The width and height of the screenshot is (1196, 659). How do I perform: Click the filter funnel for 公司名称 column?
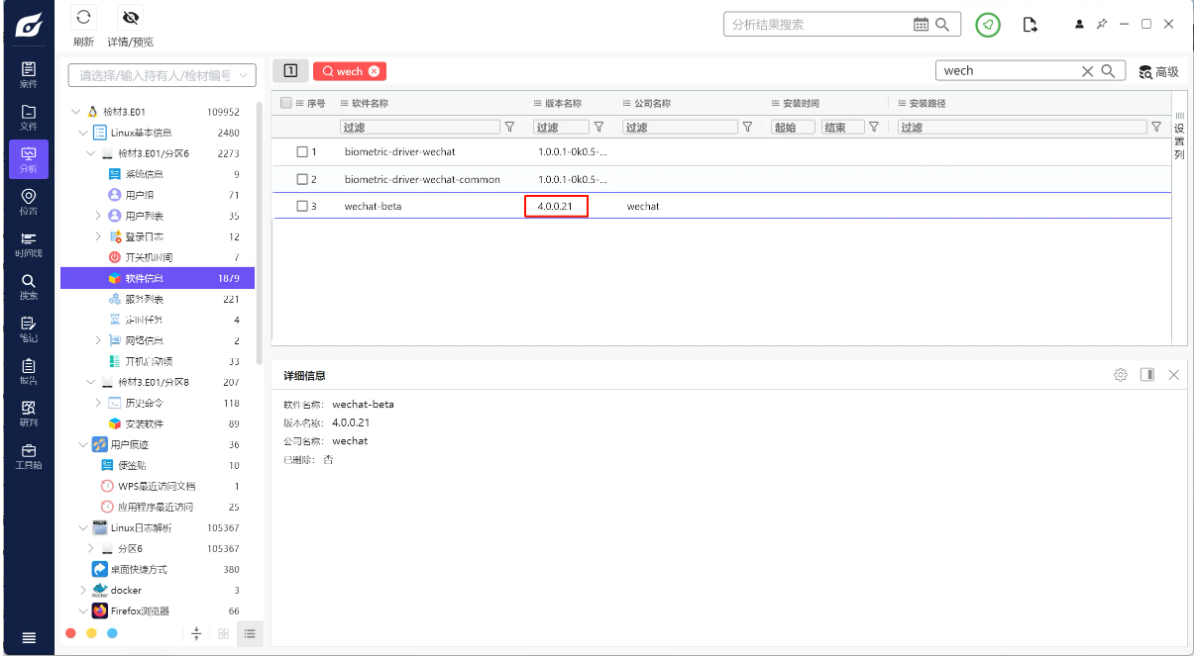tap(748, 127)
